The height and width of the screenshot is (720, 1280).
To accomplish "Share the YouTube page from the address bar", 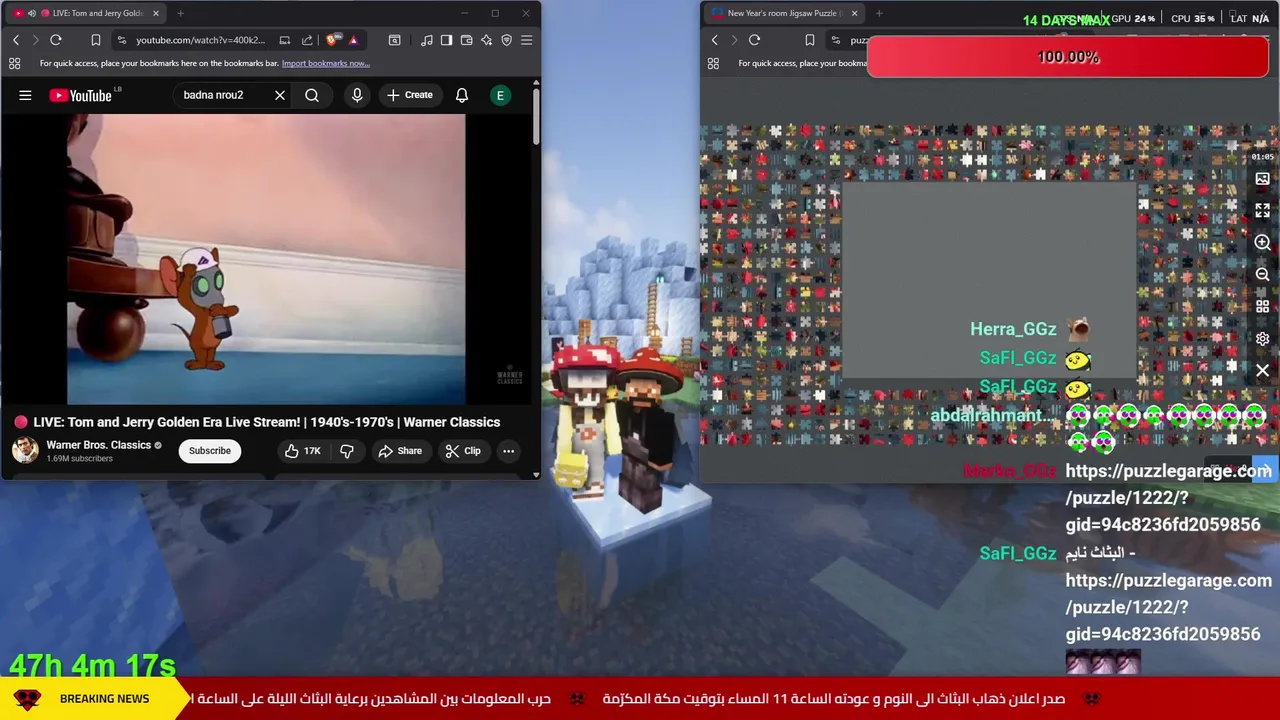I will tap(307, 40).
